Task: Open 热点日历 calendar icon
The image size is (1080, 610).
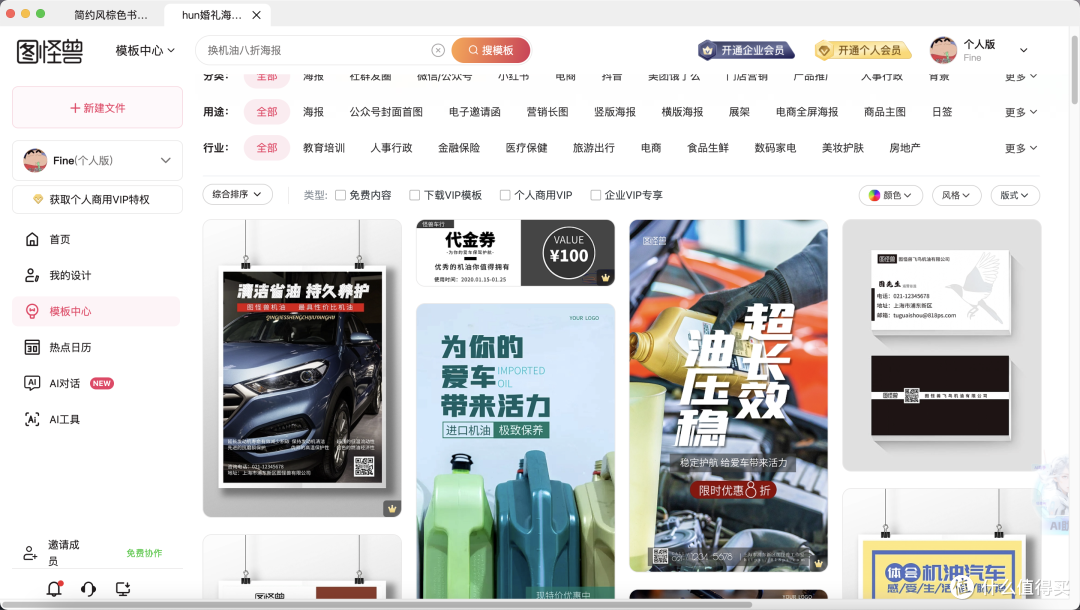Action: (x=32, y=348)
